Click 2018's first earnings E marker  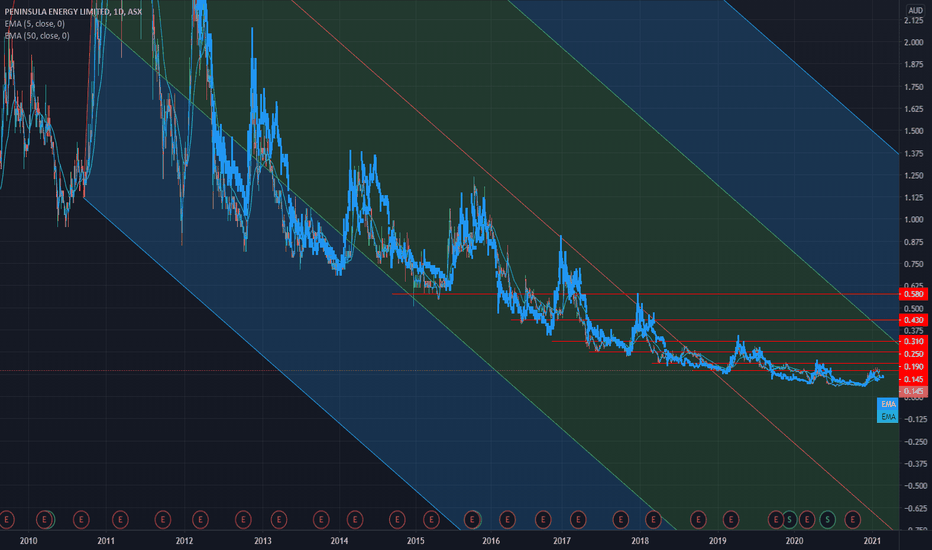(653, 520)
